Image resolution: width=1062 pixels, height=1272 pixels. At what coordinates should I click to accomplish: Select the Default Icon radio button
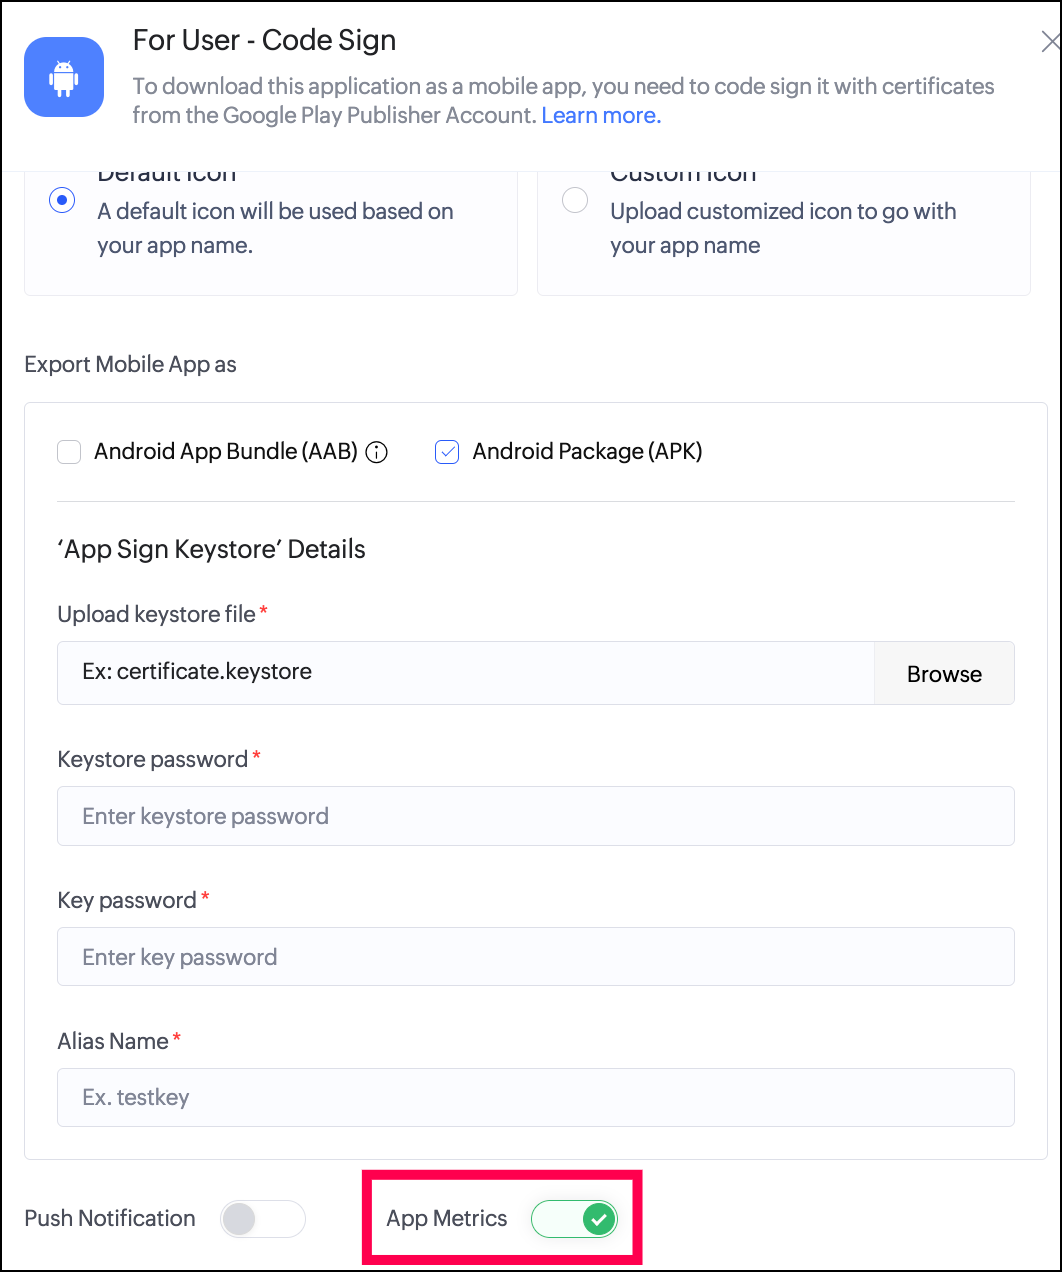click(62, 200)
